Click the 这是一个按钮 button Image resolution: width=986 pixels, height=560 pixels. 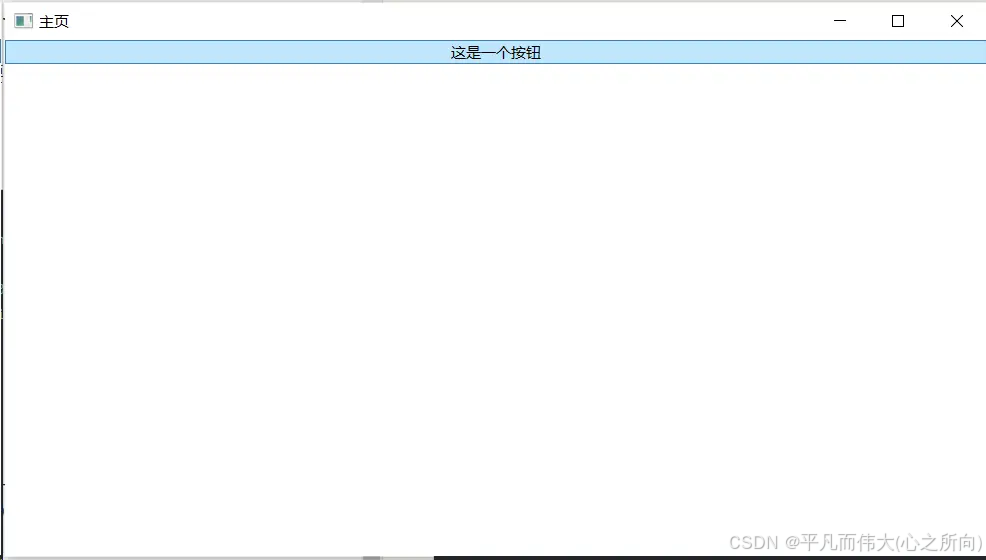pyautogui.click(x=495, y=52)
